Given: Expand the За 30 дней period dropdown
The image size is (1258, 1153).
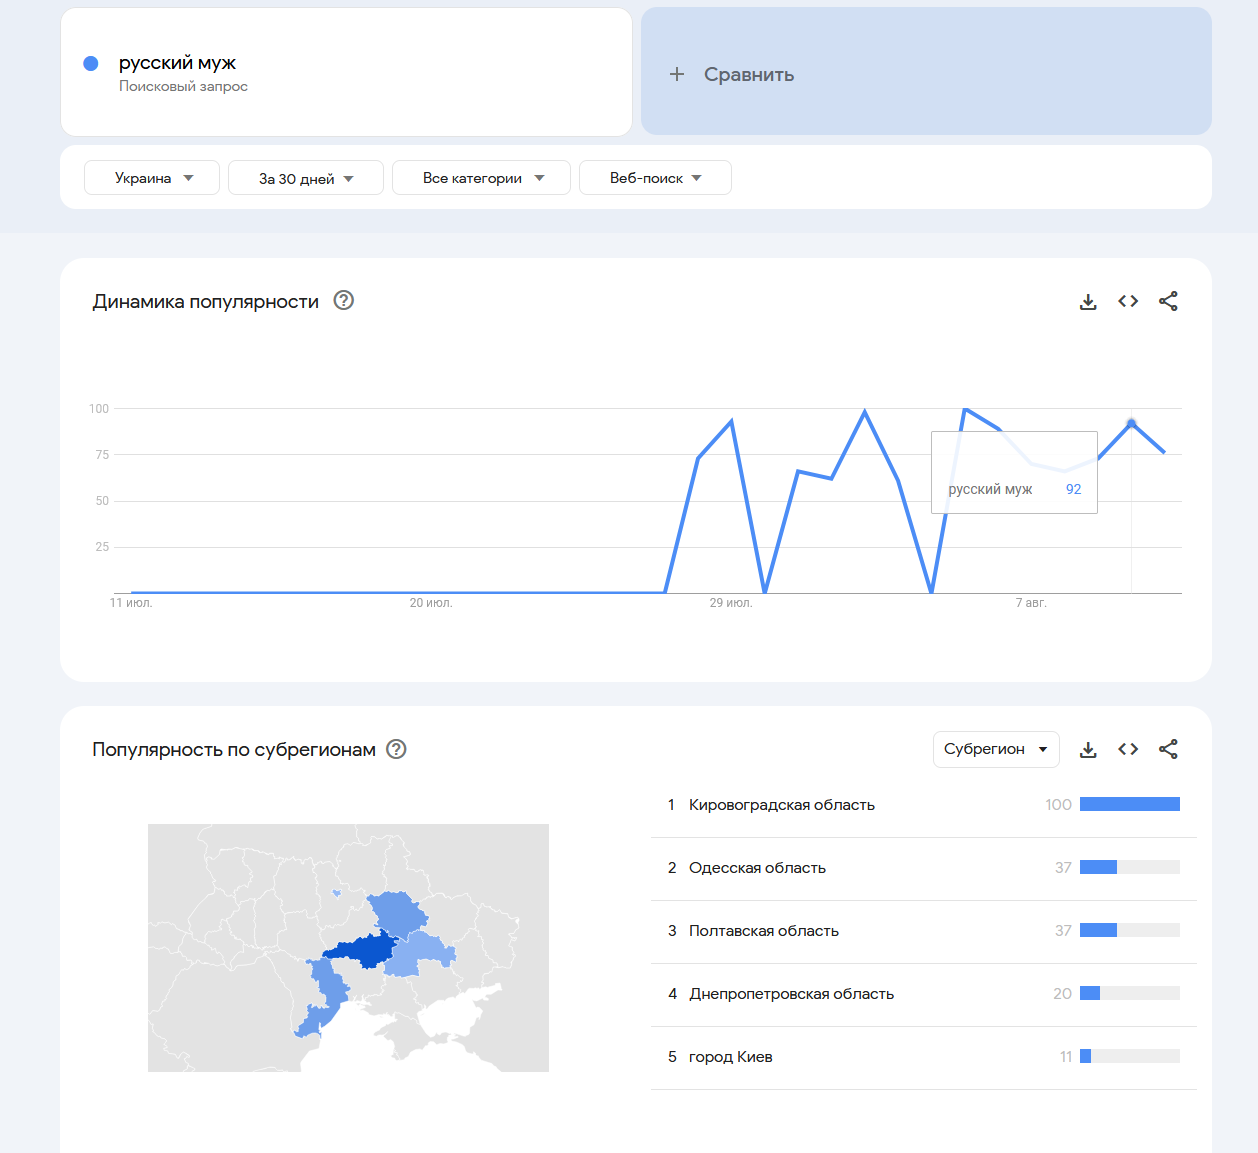Looking at the screenshot, I should pyautogui.click(x=306, y=178).
